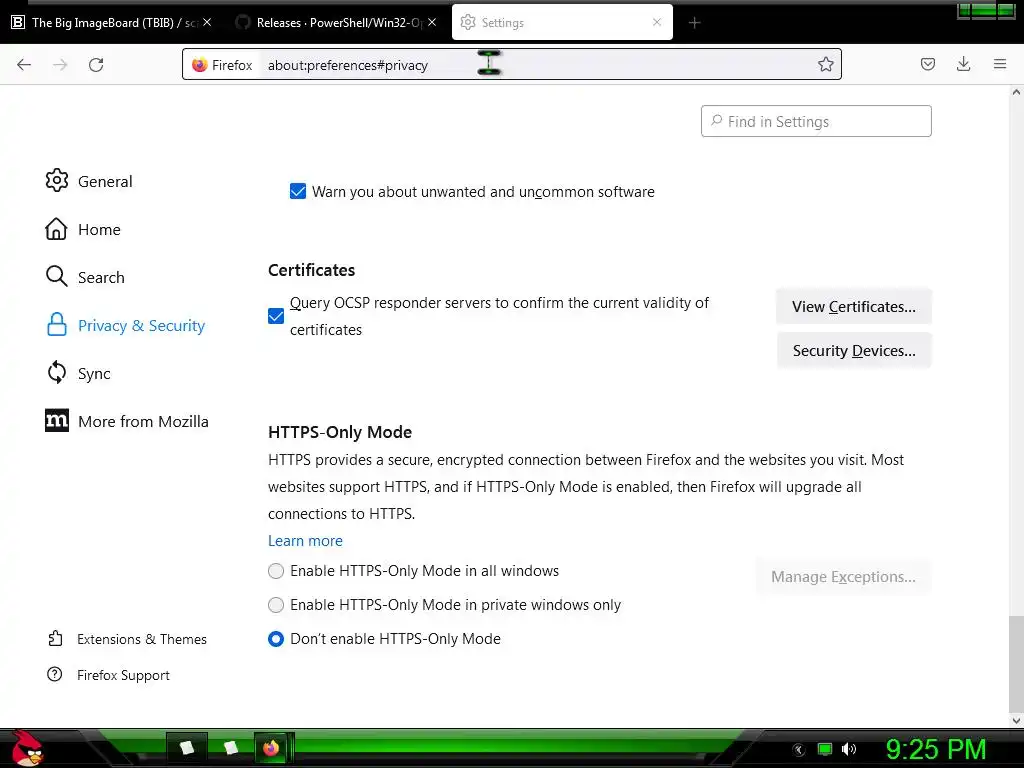Image resolution: width=1024 pixels, height=768 pixels.
Task: Click Security Devices button
Action: pos(854,351)
